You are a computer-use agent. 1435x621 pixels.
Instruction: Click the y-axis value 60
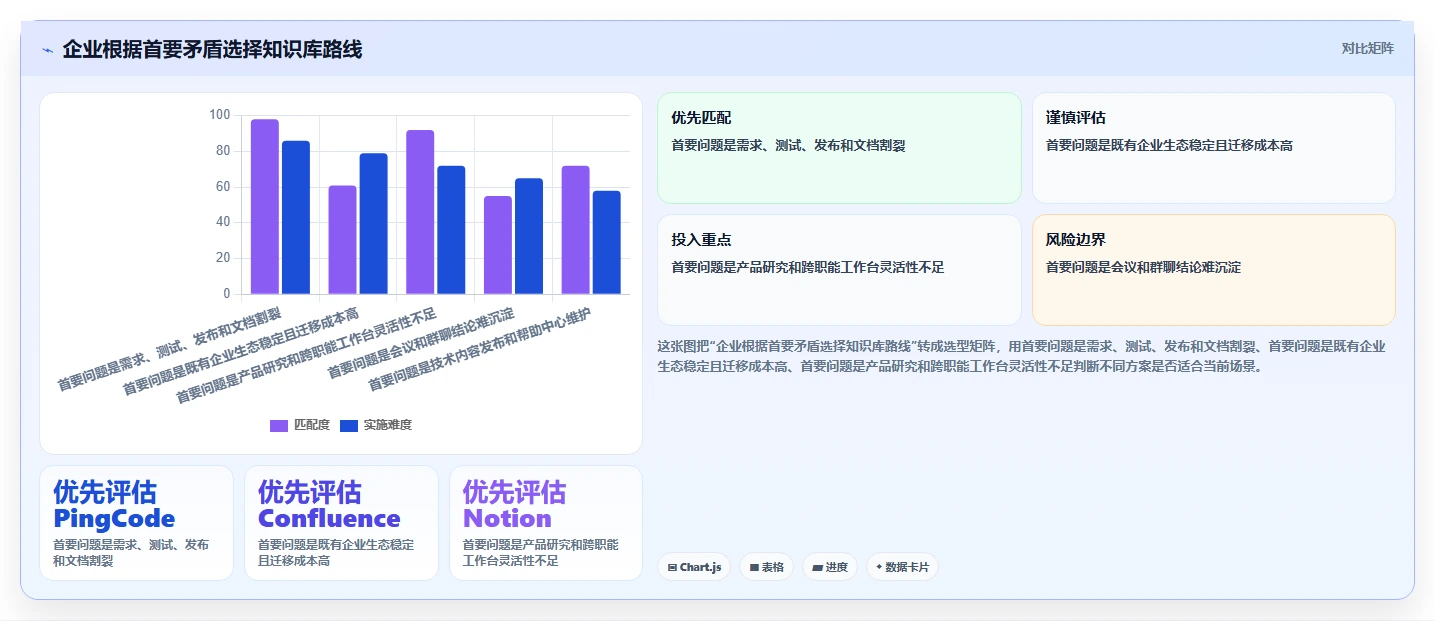pos(223,187)
